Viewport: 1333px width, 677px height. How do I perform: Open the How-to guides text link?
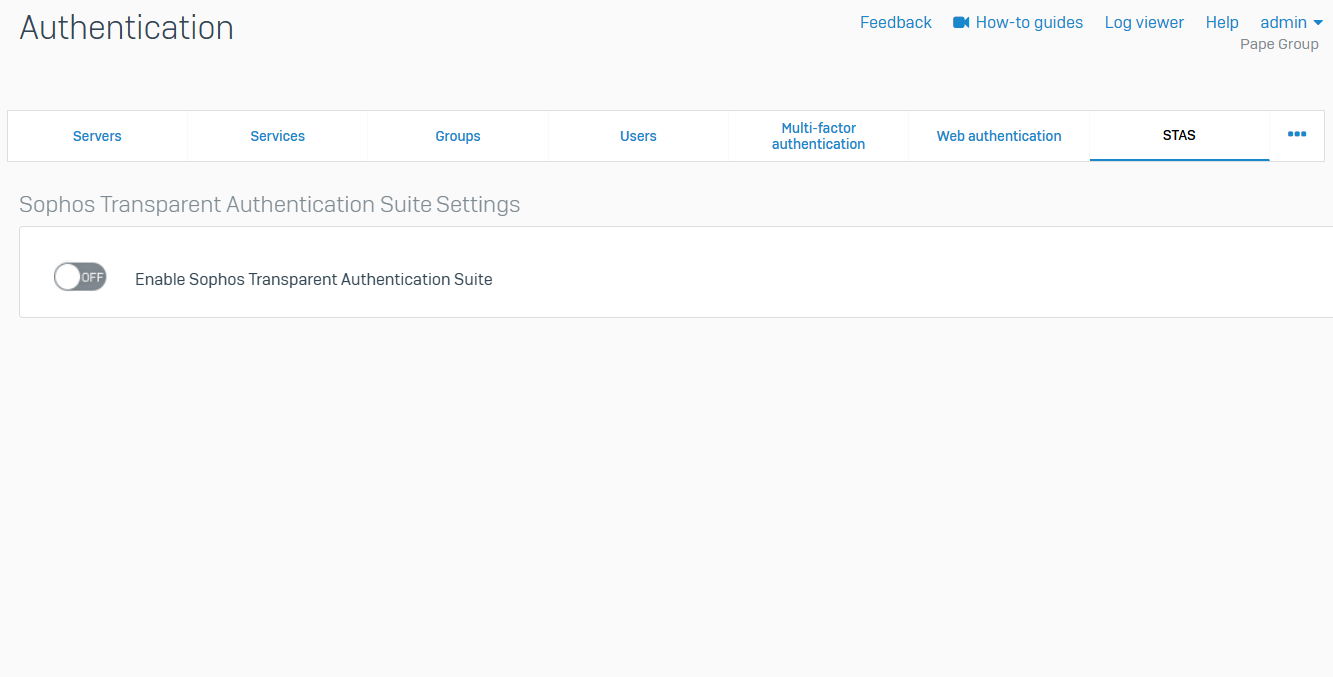1029,22
